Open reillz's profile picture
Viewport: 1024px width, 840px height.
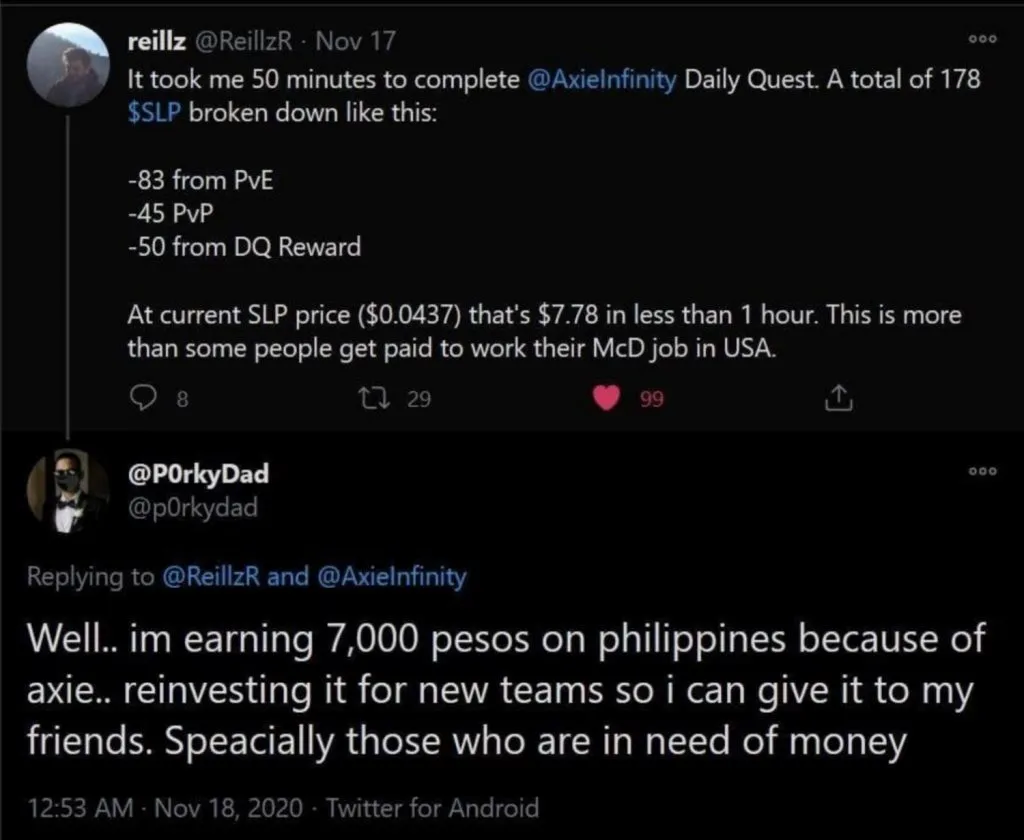pos(69,65)
